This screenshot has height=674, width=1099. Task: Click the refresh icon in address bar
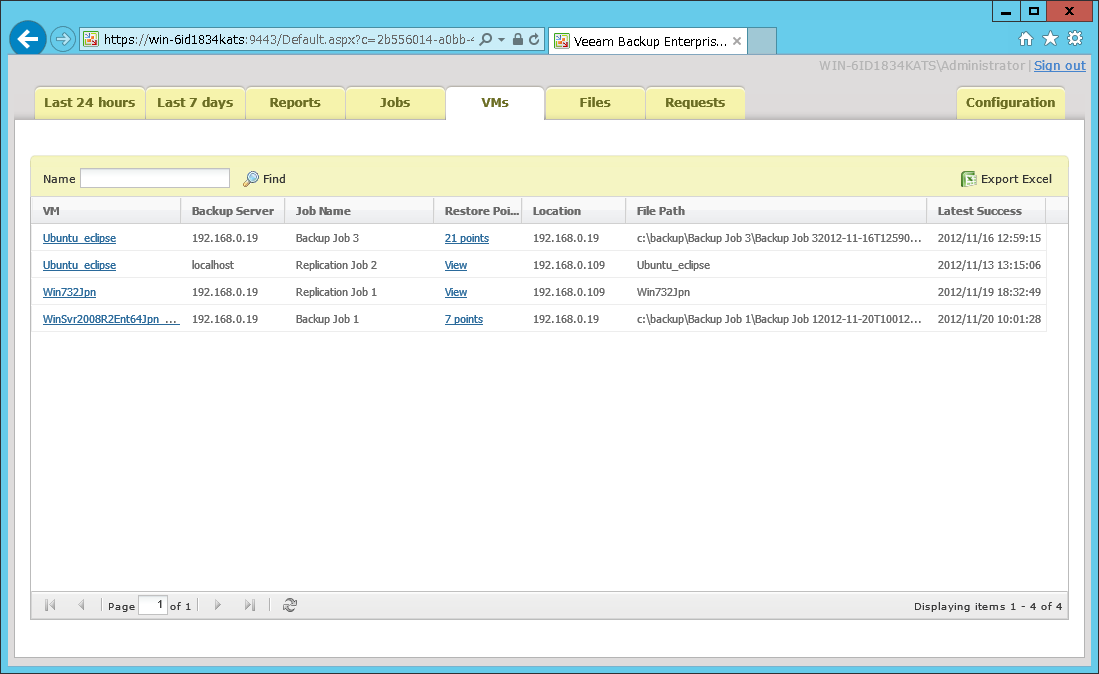534,39
